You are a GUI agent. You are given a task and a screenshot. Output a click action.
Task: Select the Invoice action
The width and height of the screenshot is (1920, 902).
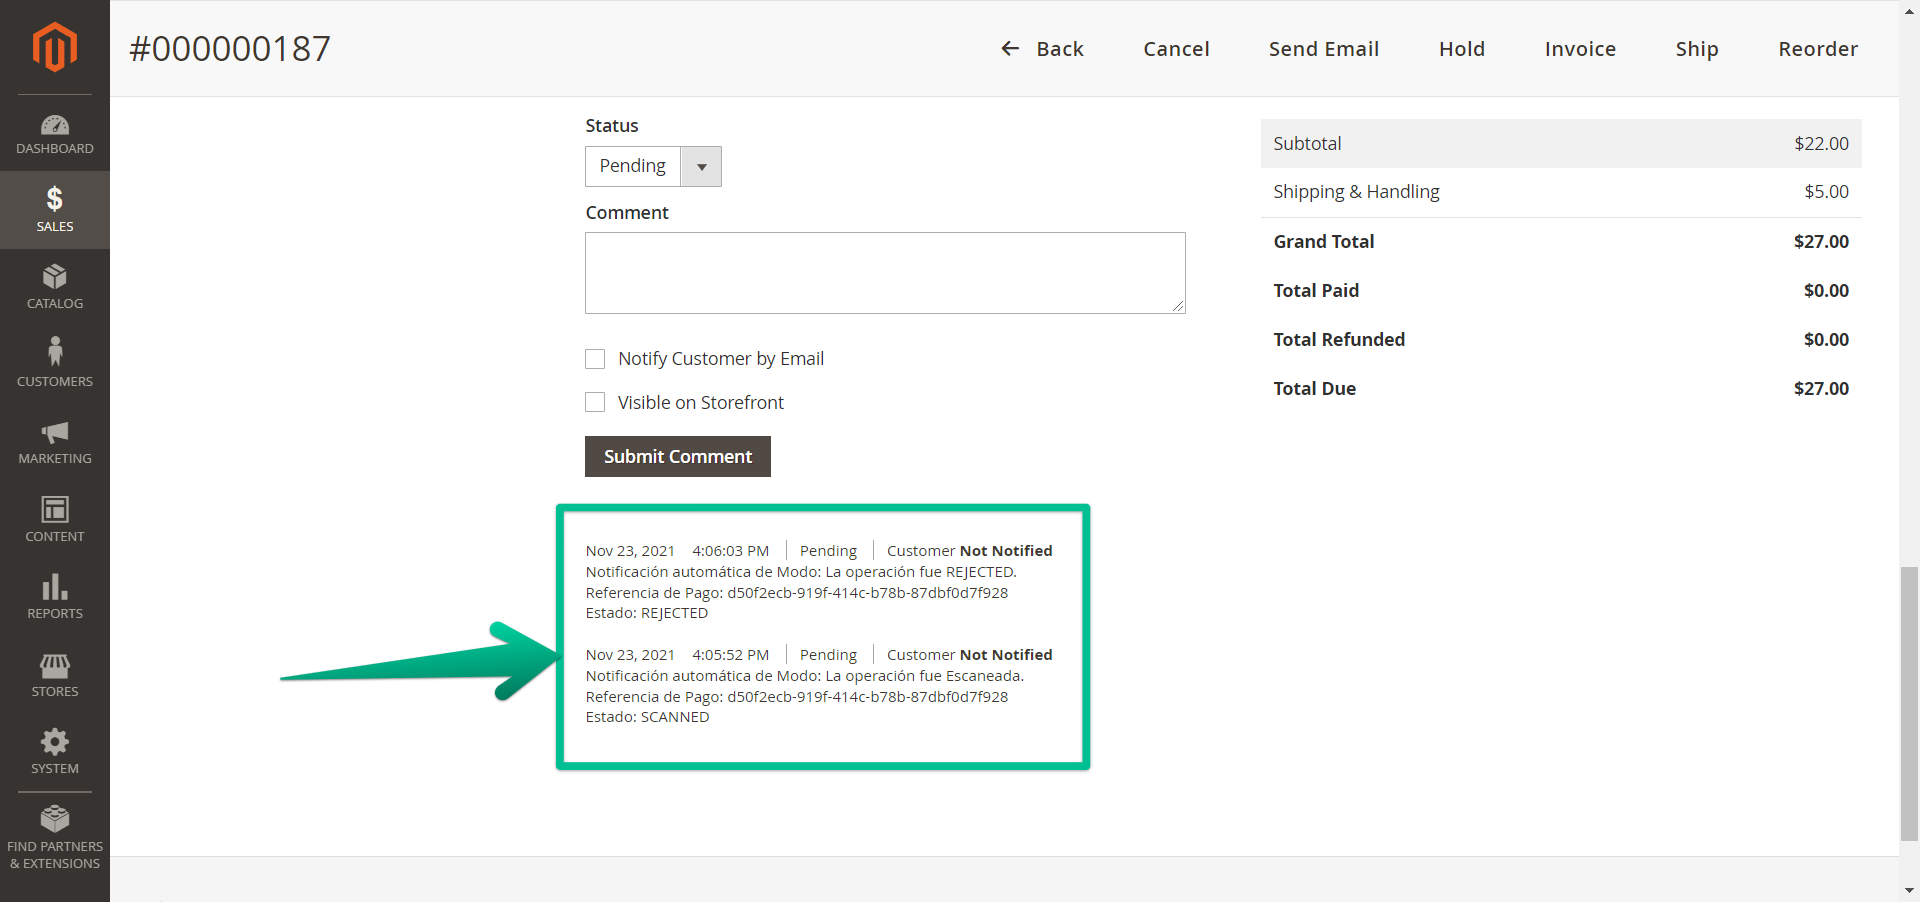(x=1579, y=49)
